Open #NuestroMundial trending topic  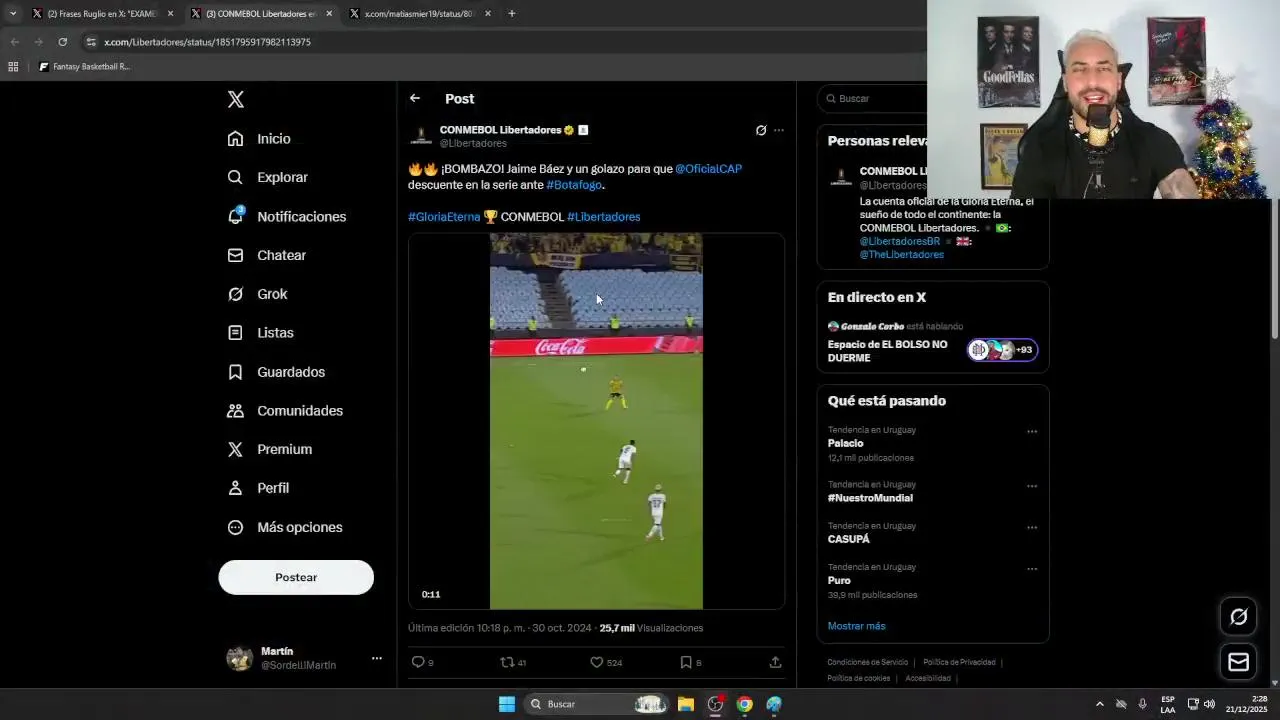coord(870,498)
